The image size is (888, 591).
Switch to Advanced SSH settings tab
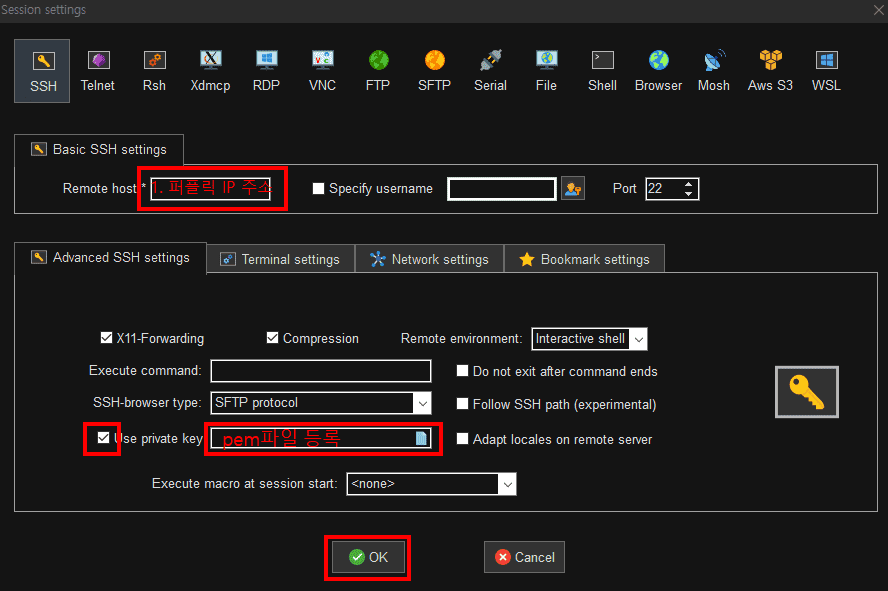[x=110, y=258]
